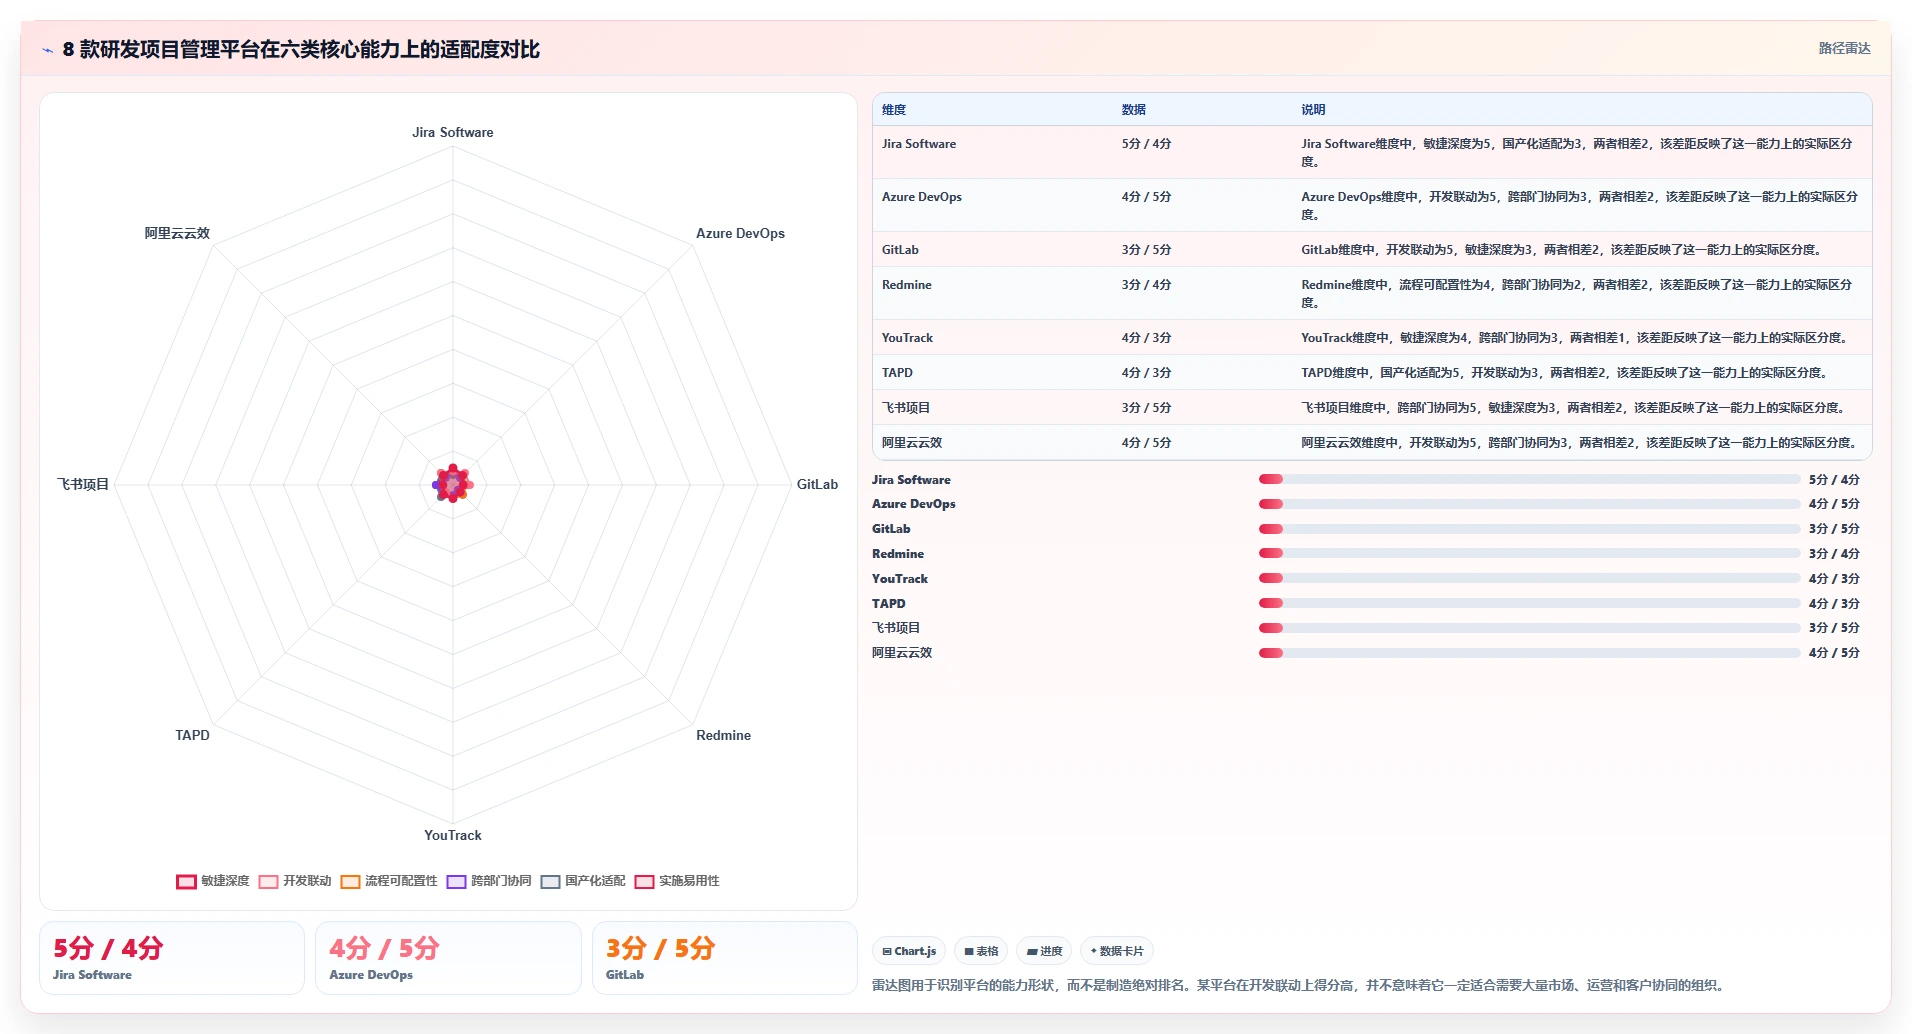The height and width of the screenshot is (1034, 1912).
Task: Toggle the 实施易用性 legend series
Action: [677, 881]
